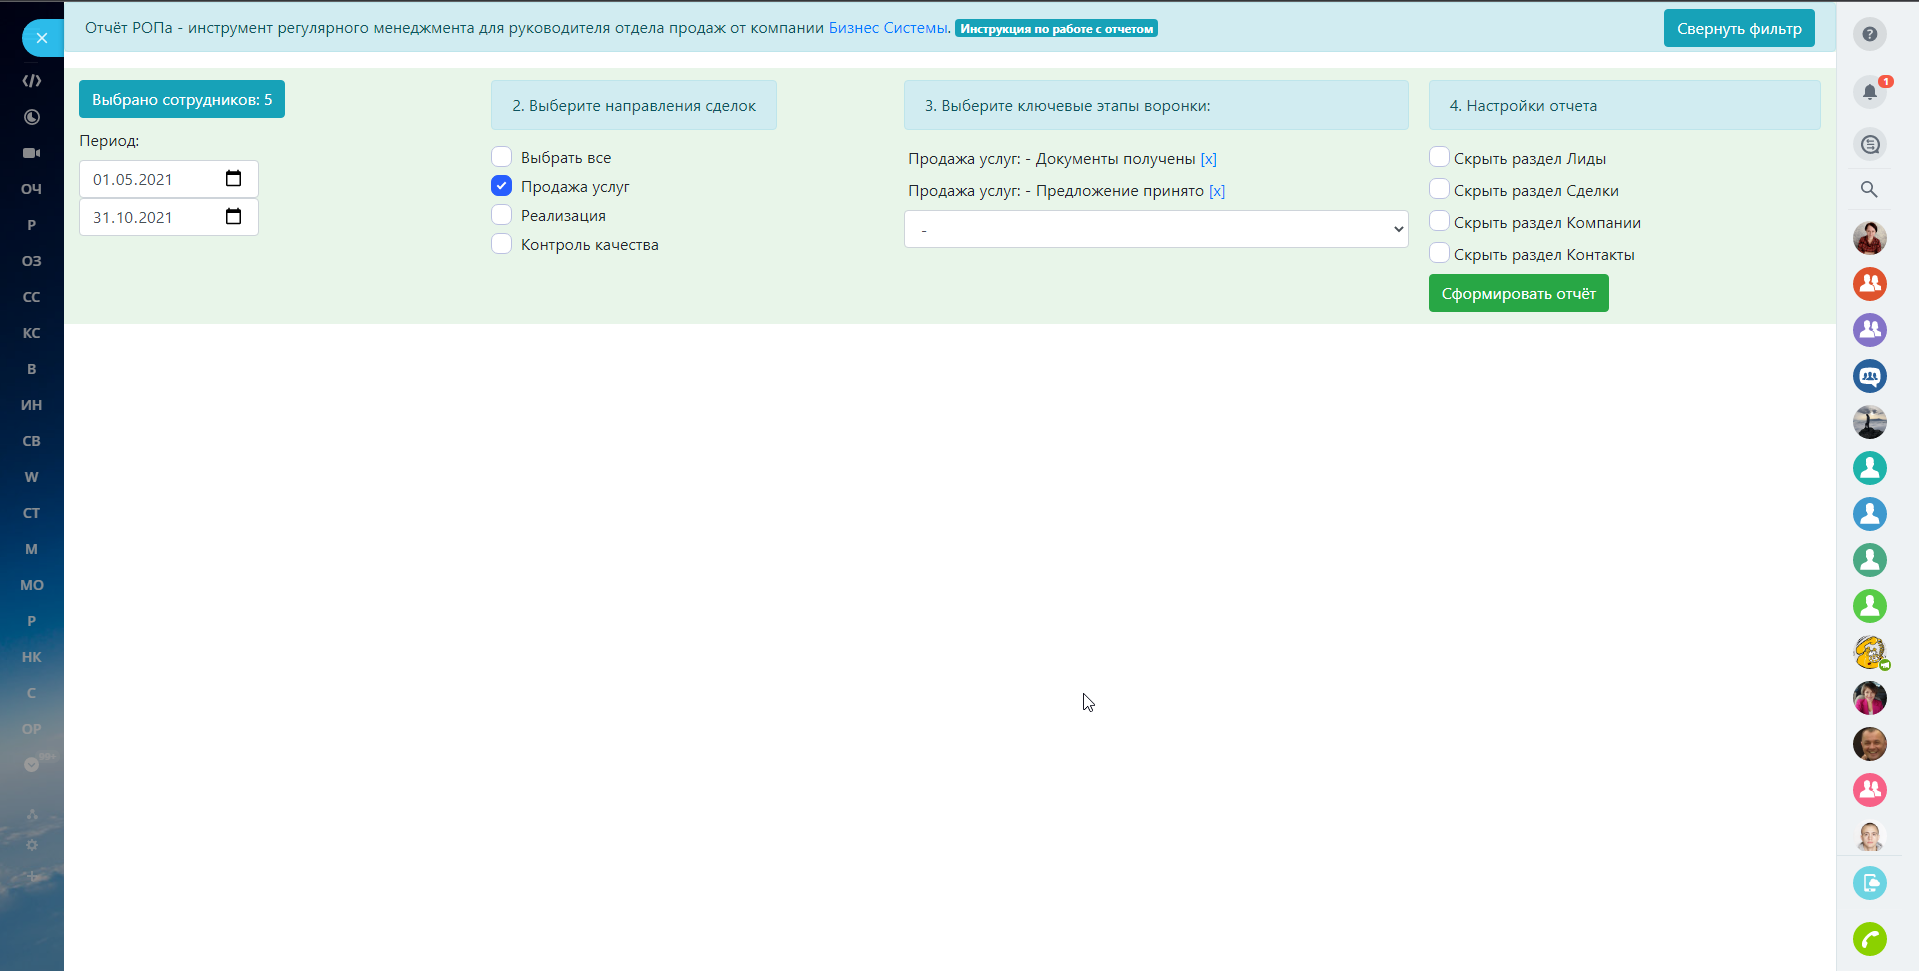Screen dimensions: 1919x971
Task: Click the green phone call icon
Action: click(1869, 939)
